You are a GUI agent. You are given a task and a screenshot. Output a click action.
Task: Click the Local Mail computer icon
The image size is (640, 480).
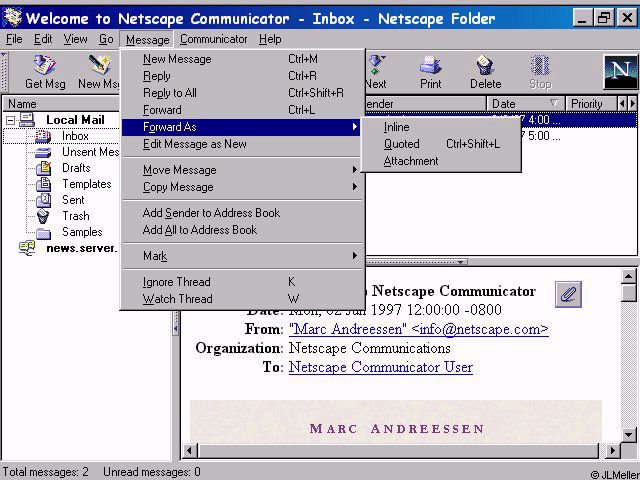pyautogui.click(x=27, y=120)
